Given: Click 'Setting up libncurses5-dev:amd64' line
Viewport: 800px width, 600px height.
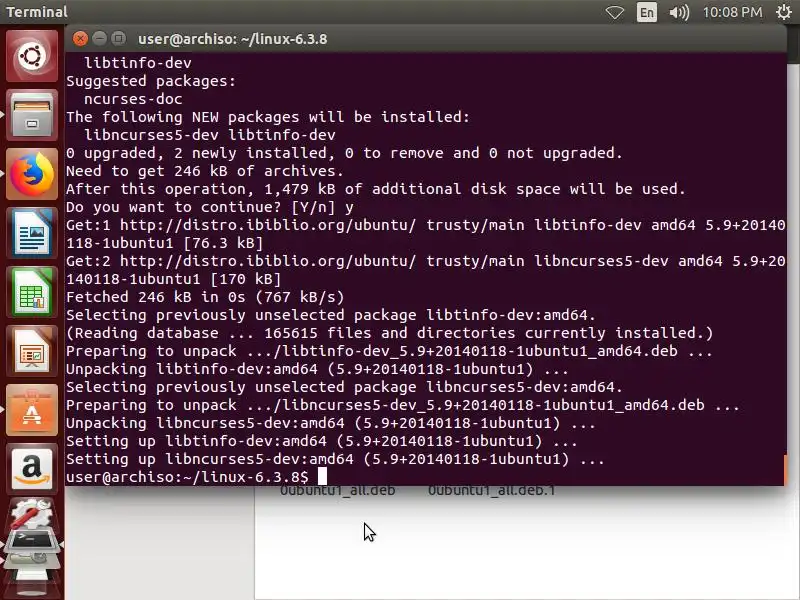Looking at the screenshot, I should click(335, 459).
